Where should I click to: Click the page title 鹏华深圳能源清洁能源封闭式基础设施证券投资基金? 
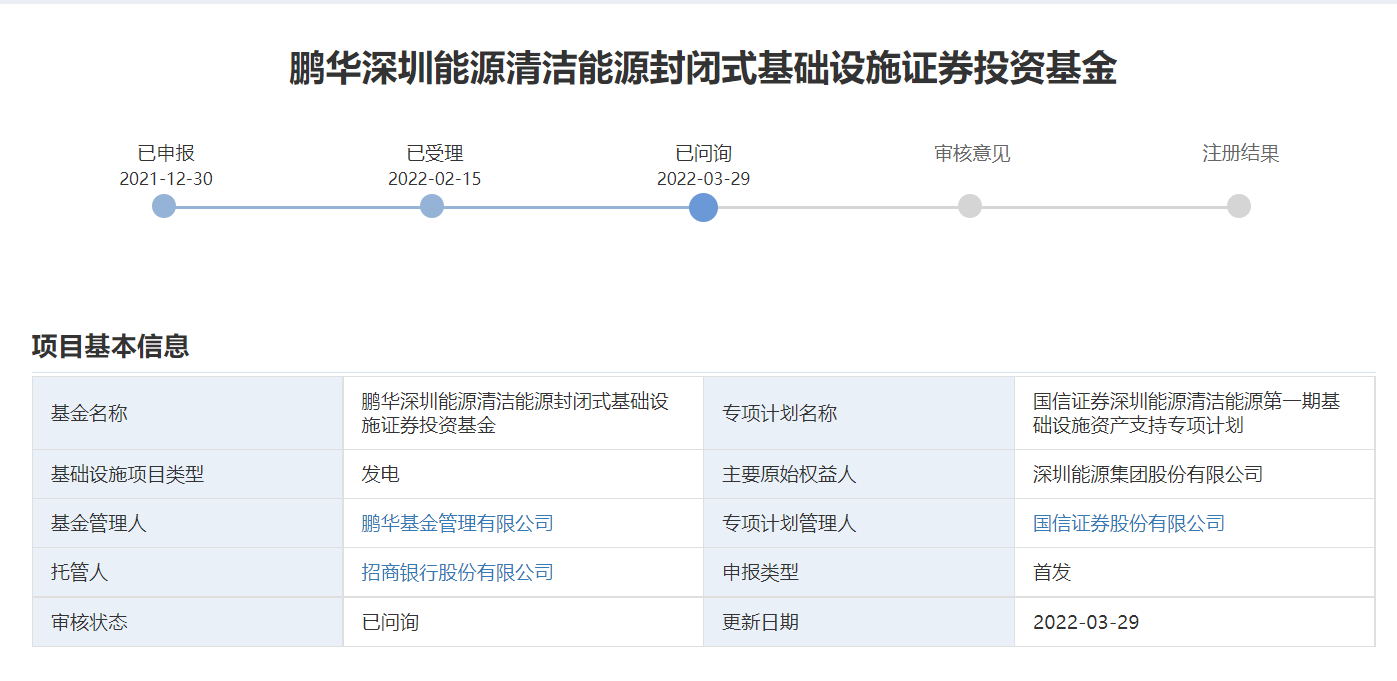tap(702, 68)
